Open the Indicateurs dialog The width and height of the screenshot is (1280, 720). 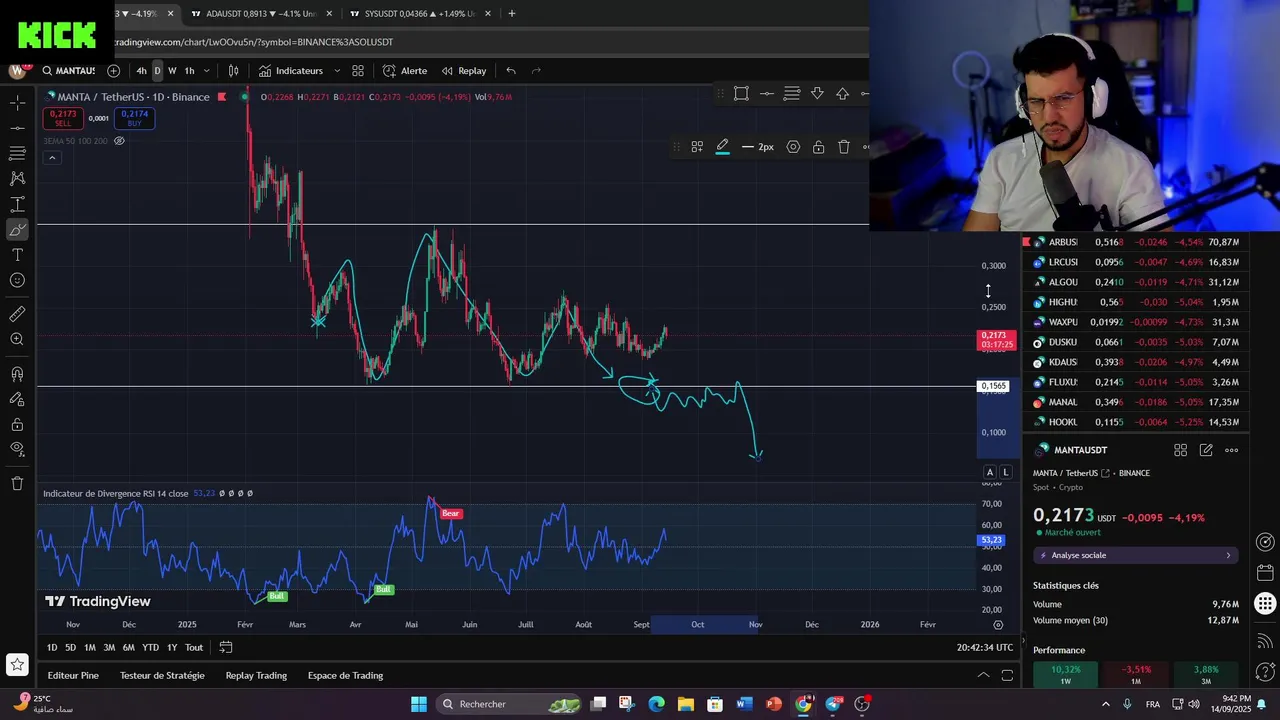290,71
